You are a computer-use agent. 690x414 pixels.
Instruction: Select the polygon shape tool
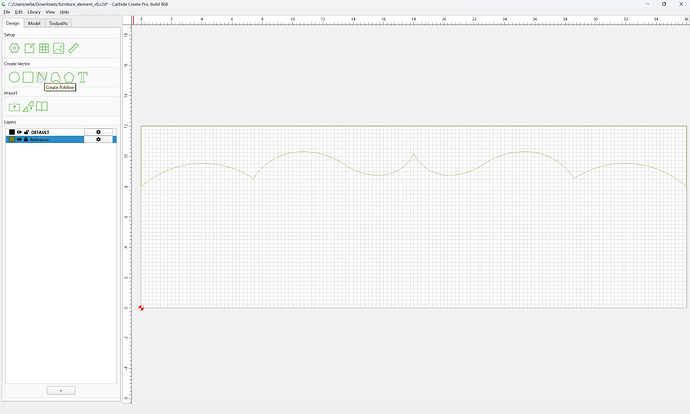(x=69, y=77)
